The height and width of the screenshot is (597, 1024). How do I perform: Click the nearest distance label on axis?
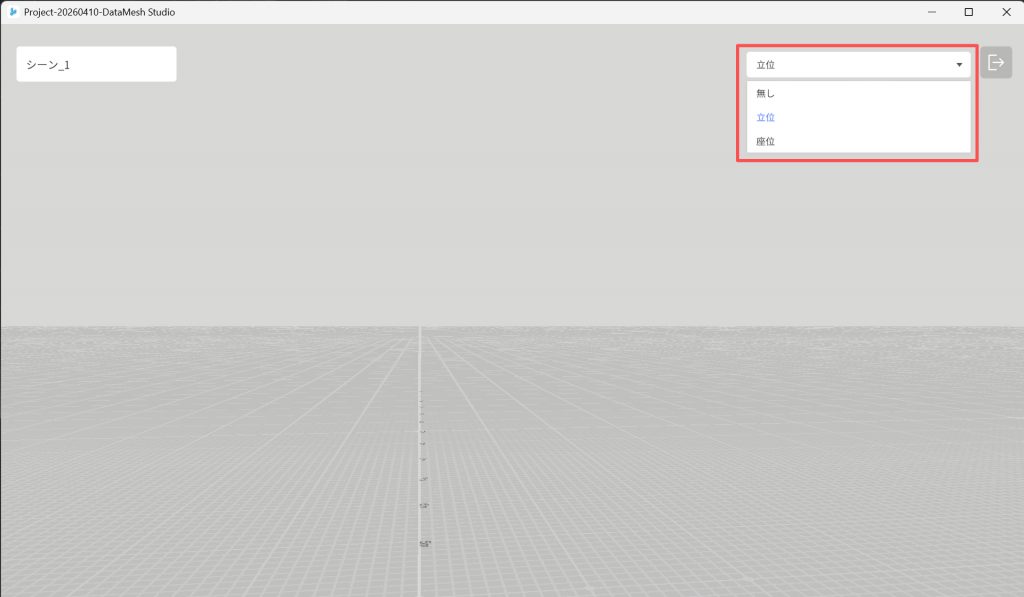pos(425,543)
